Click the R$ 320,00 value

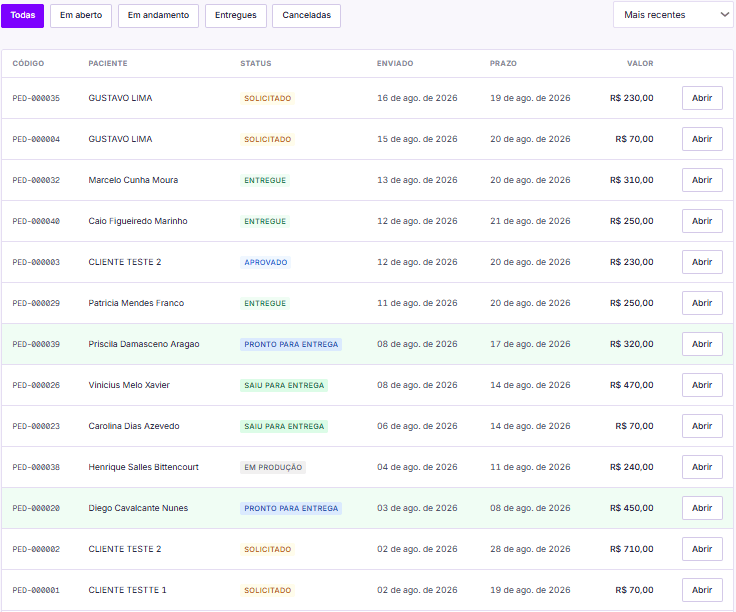(x=631, y=344)
